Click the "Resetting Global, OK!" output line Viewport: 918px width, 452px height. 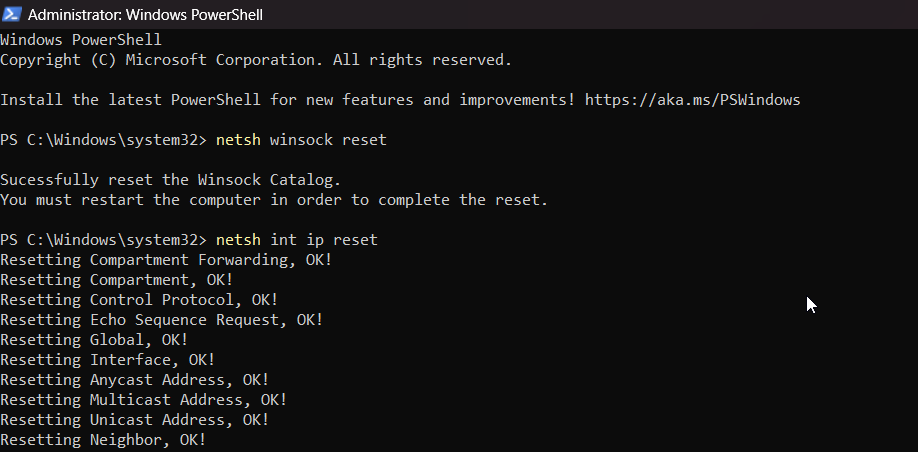(x=93, y=340)
